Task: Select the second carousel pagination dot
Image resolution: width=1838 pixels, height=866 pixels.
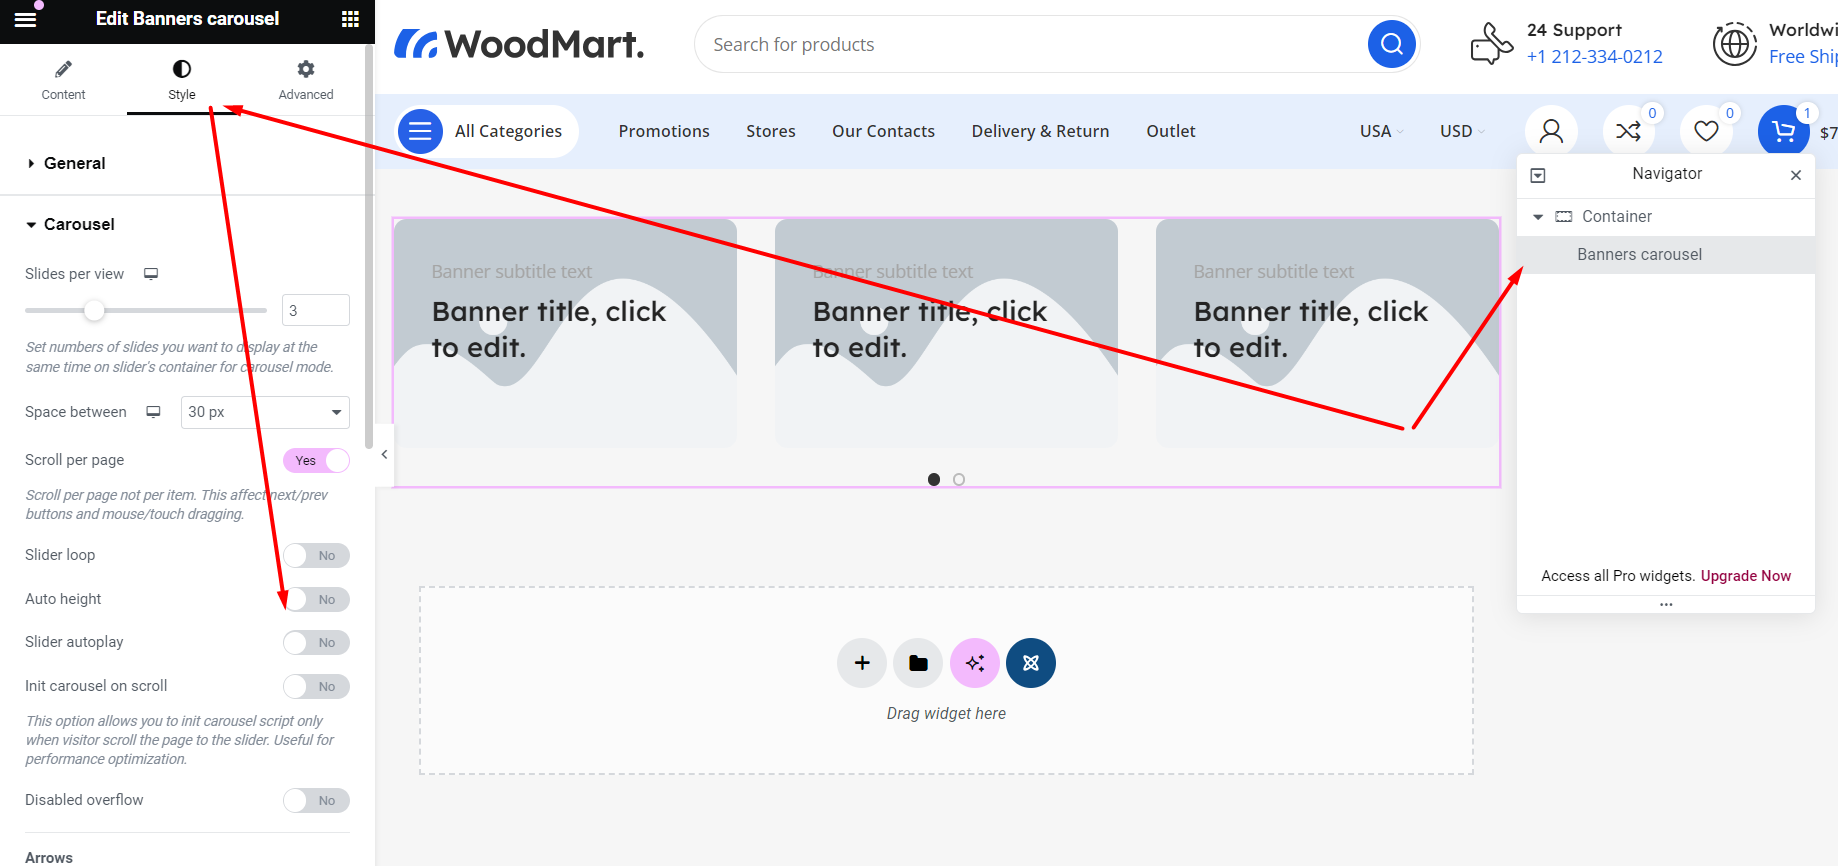Action: 959,479
